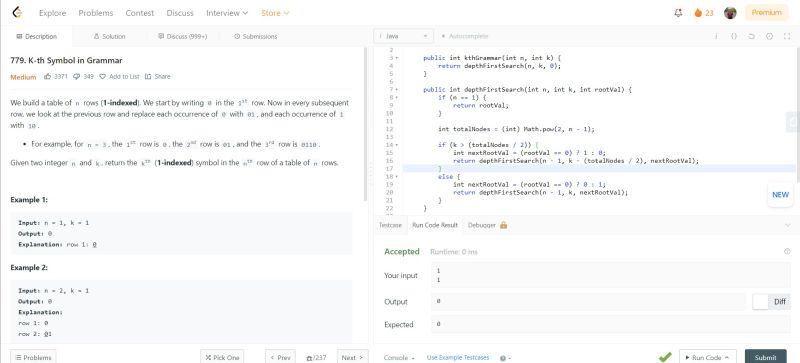Click the Pick One random button
This screenshot has height=363, width=800.
pyautogui.click(x=222, y=357)
